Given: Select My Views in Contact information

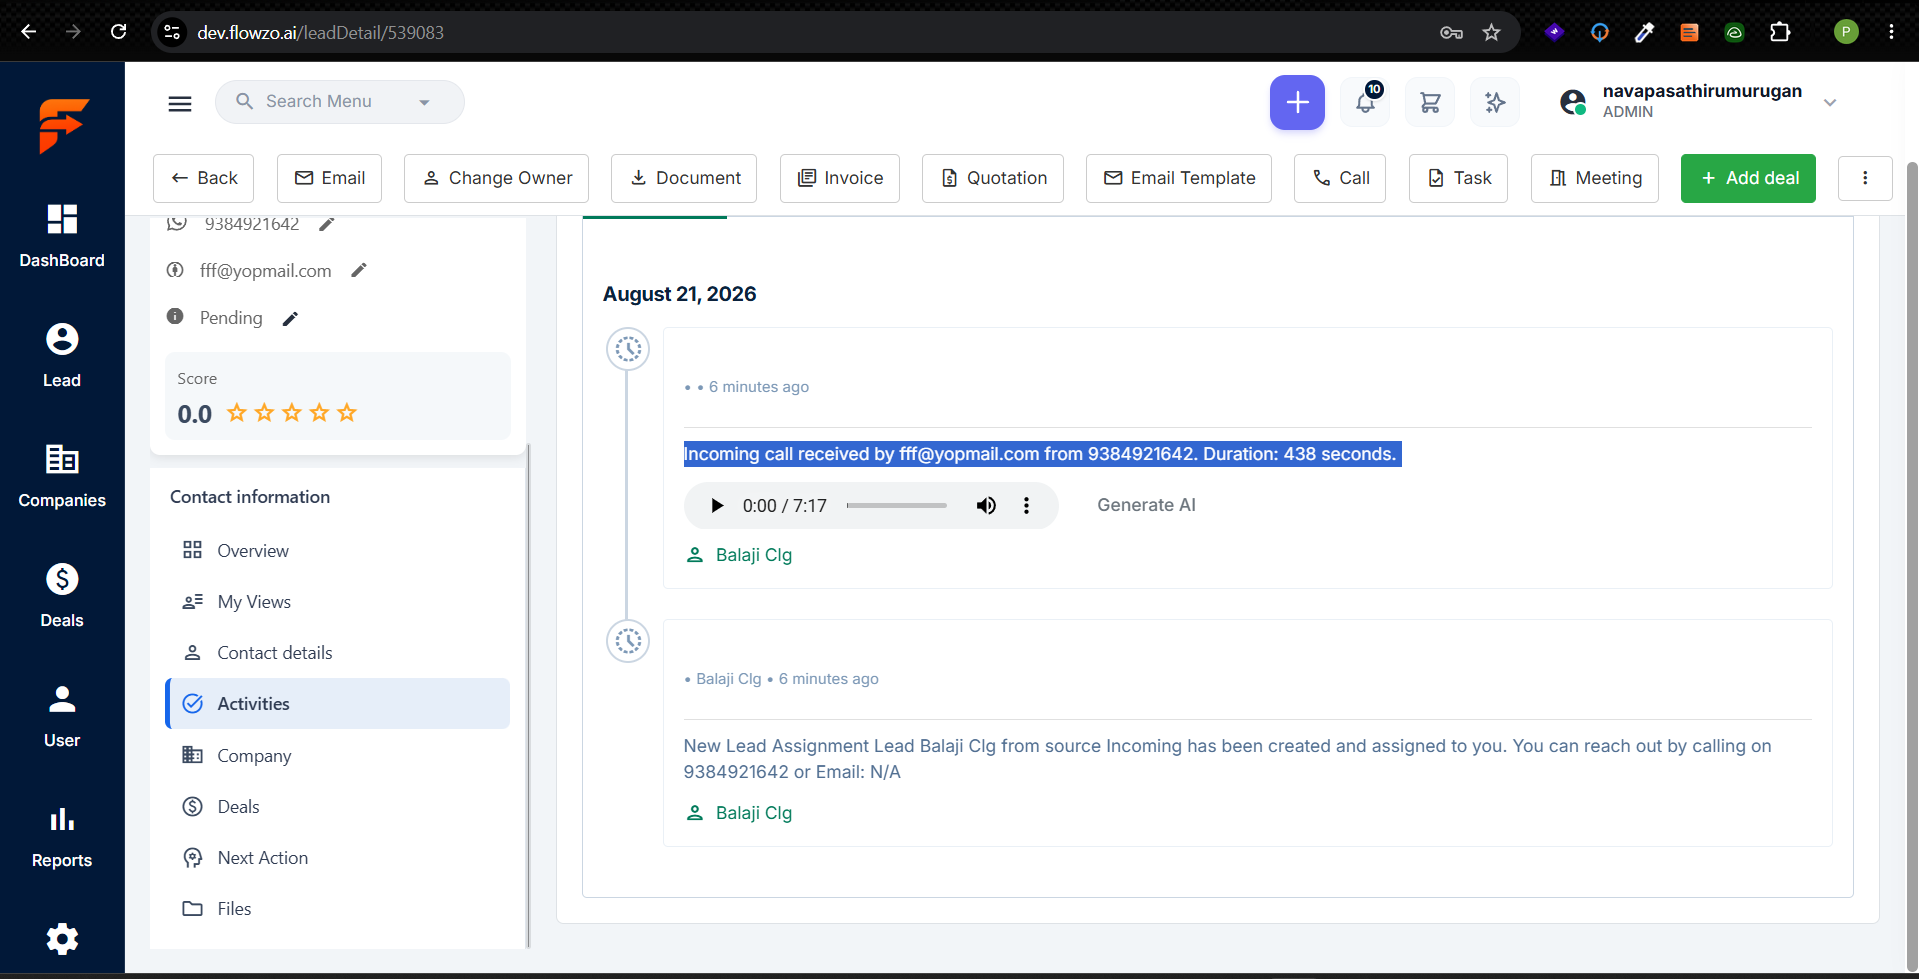Looking at the screenshot, I should (338, 602).
